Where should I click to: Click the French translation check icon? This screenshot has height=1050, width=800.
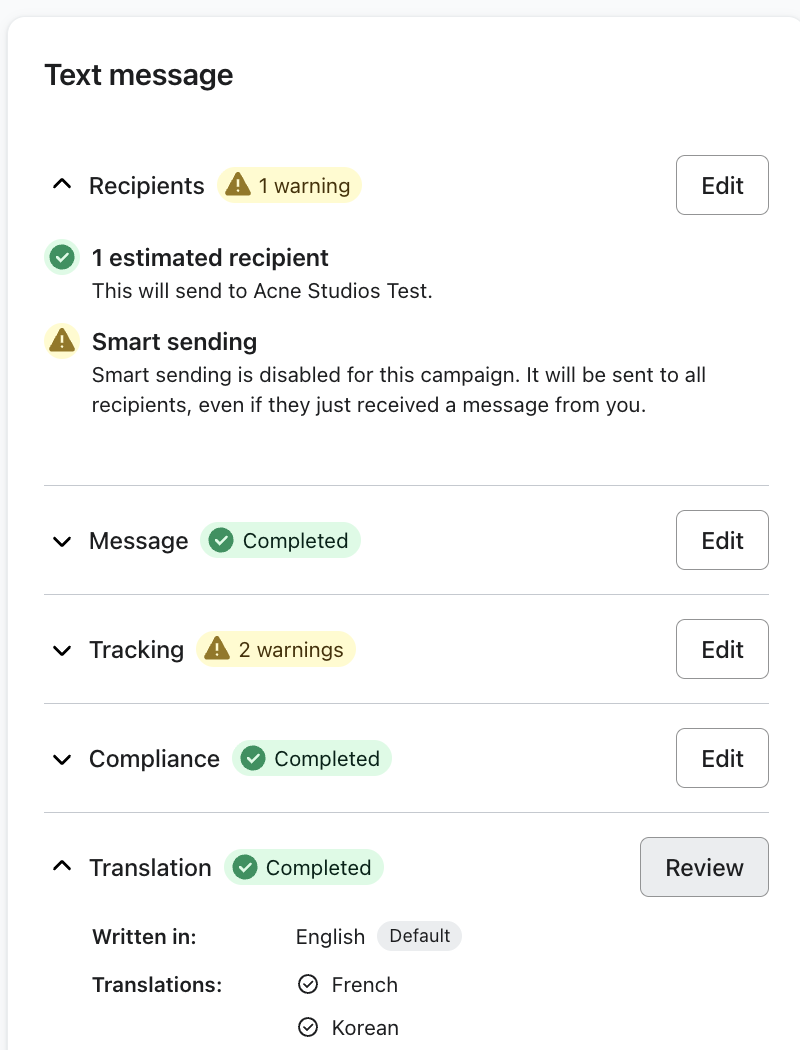(308, 985)
